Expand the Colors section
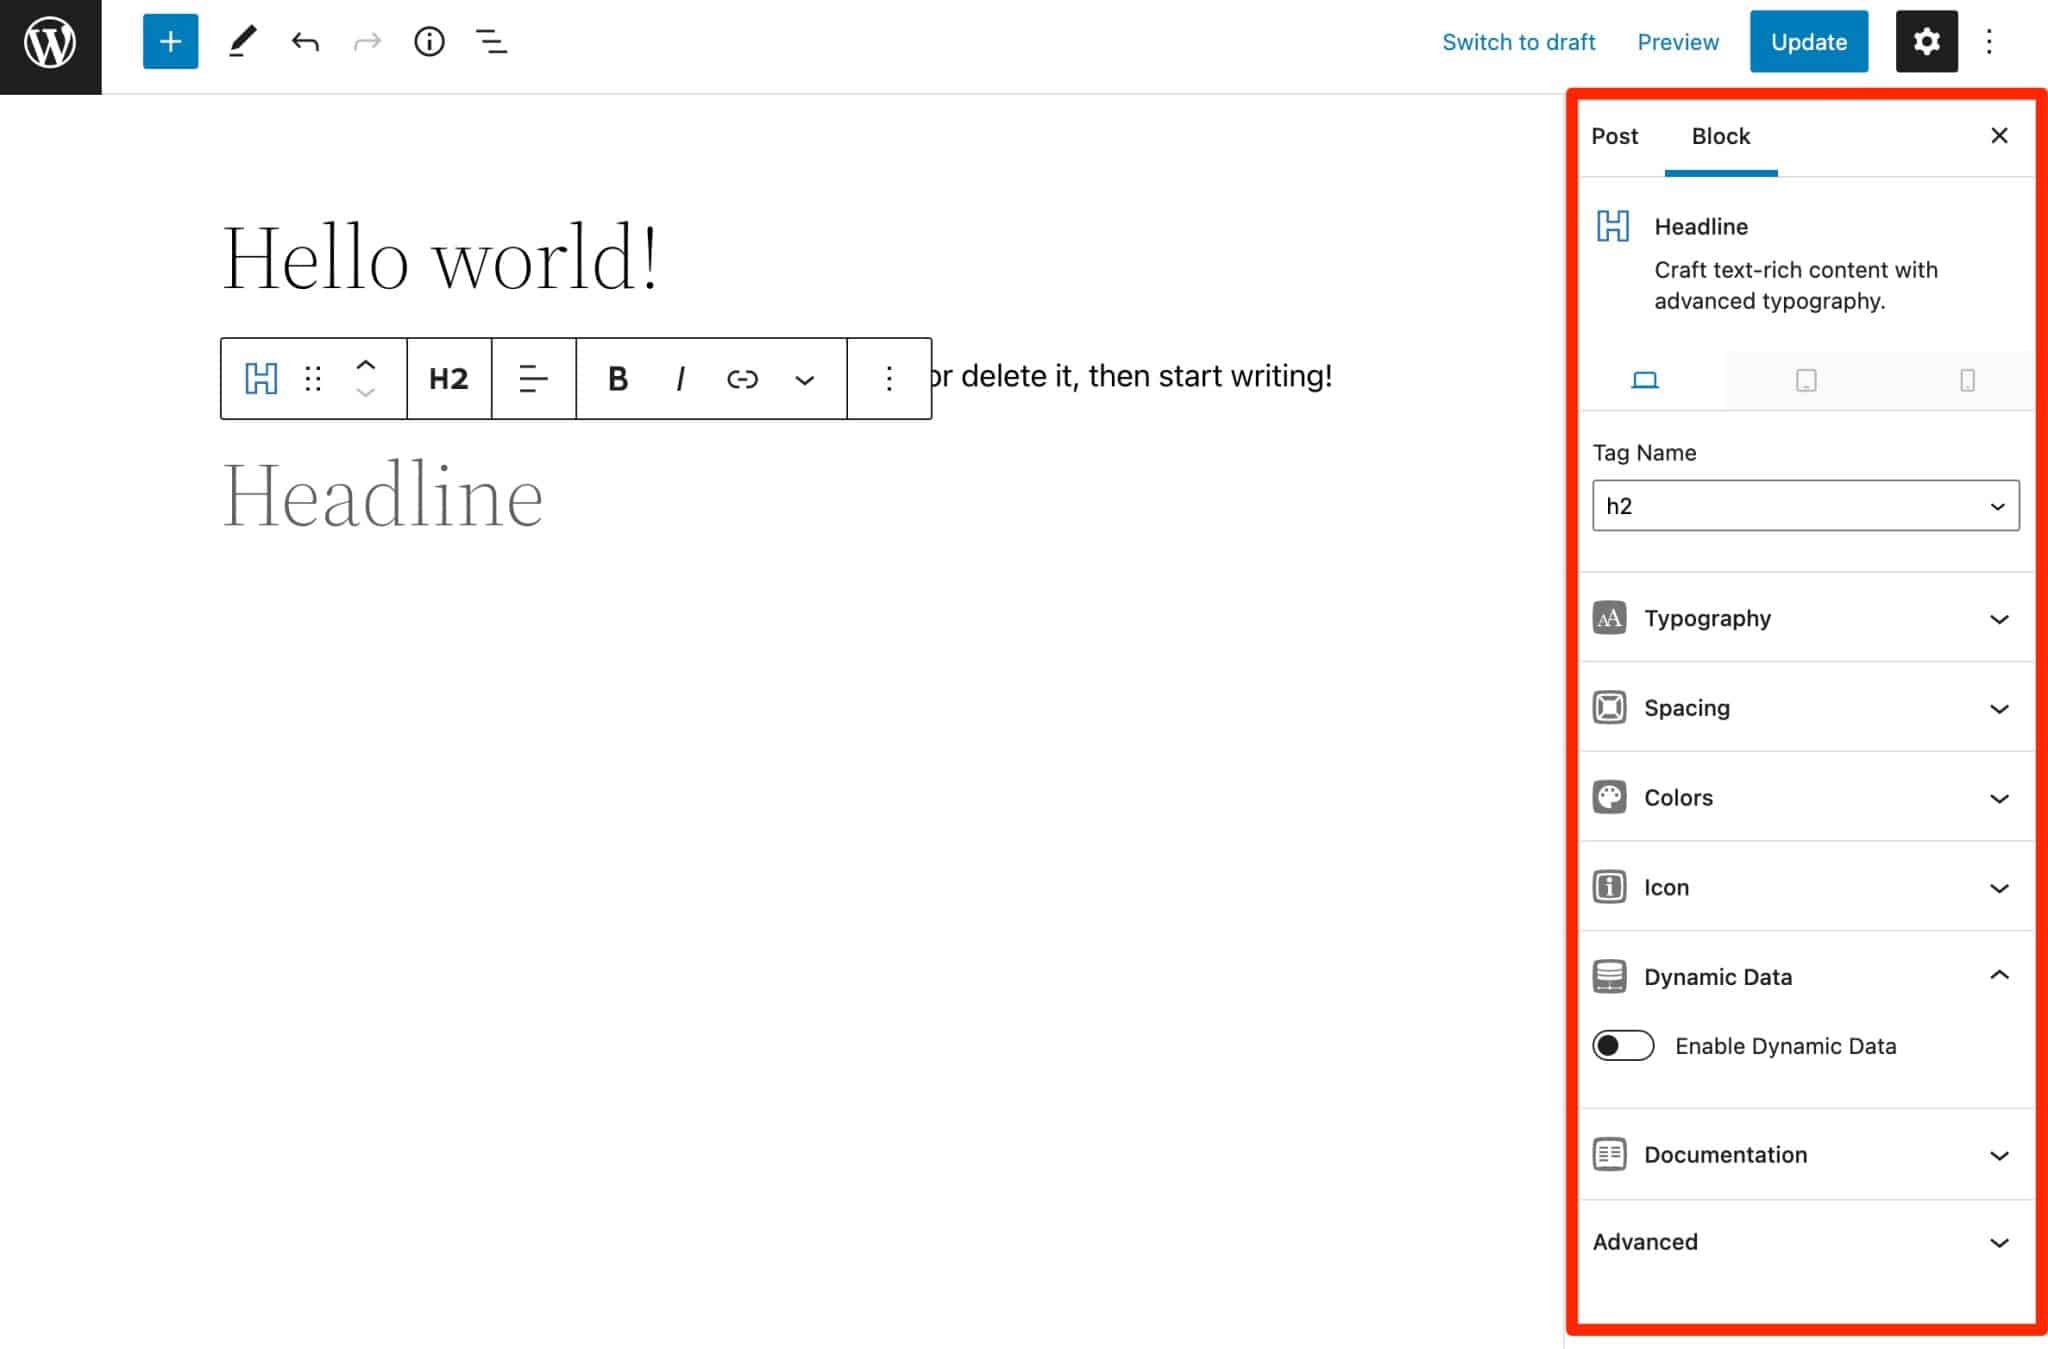This screenshot has height=1349, width=2048. (1804, 797)
